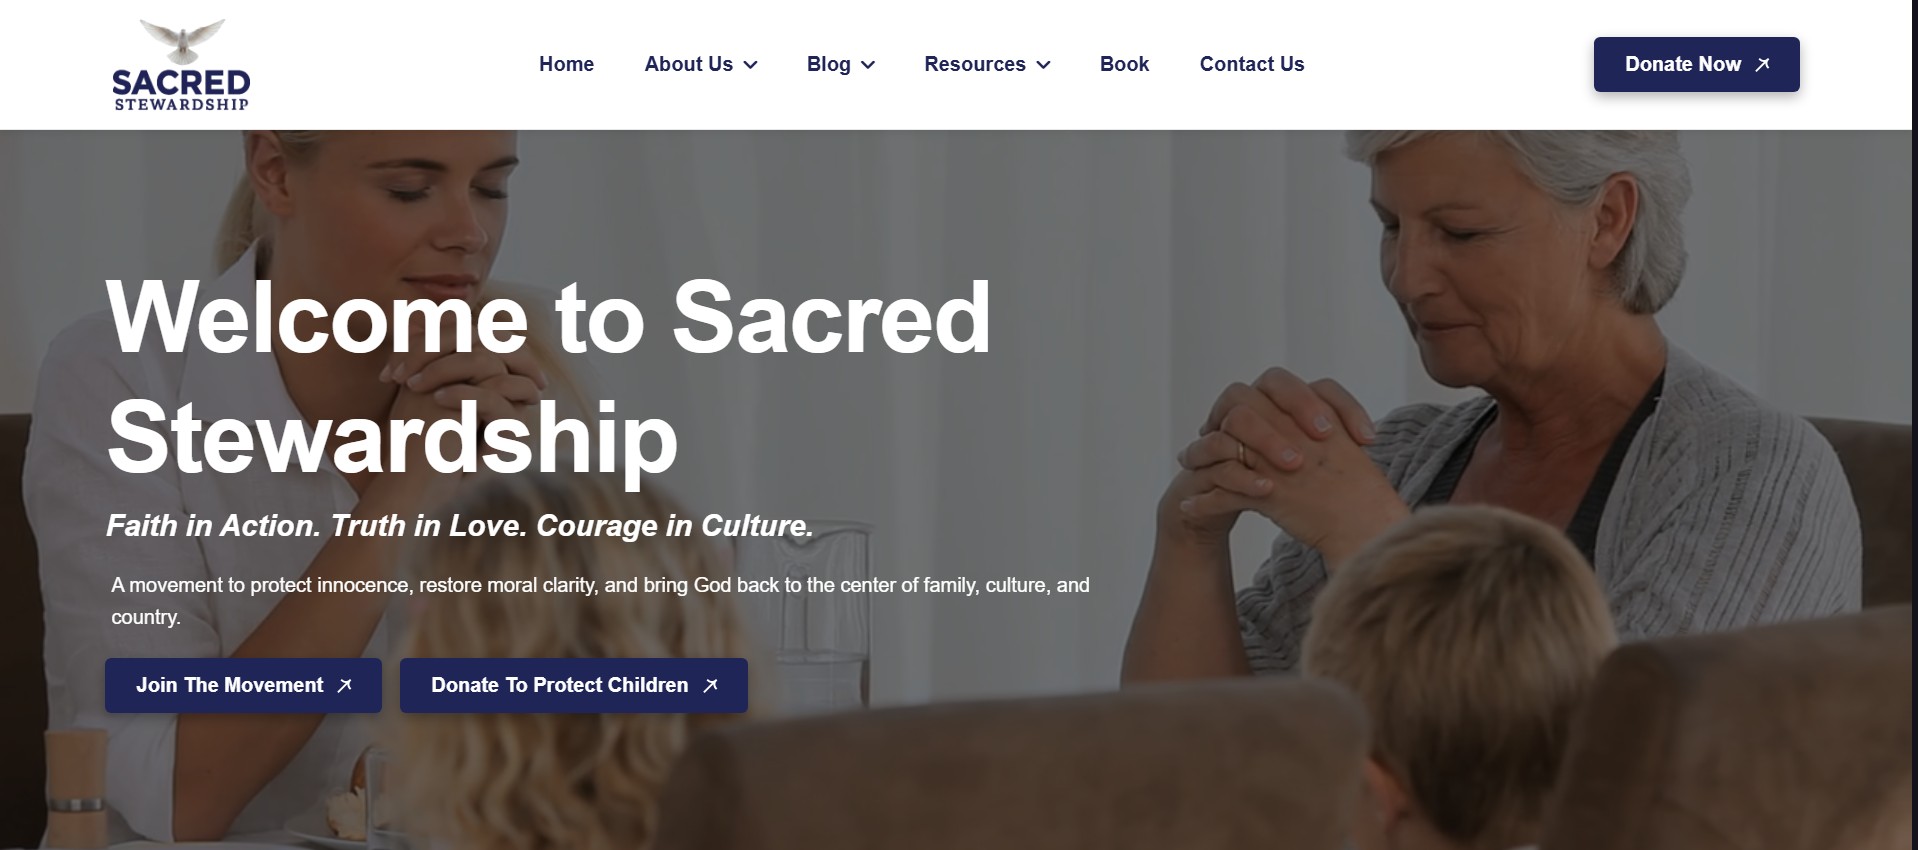The width and height of the screenshot is (1918, 850).
Task: Select the About Us menu label
Action: (x=688, y=64)
